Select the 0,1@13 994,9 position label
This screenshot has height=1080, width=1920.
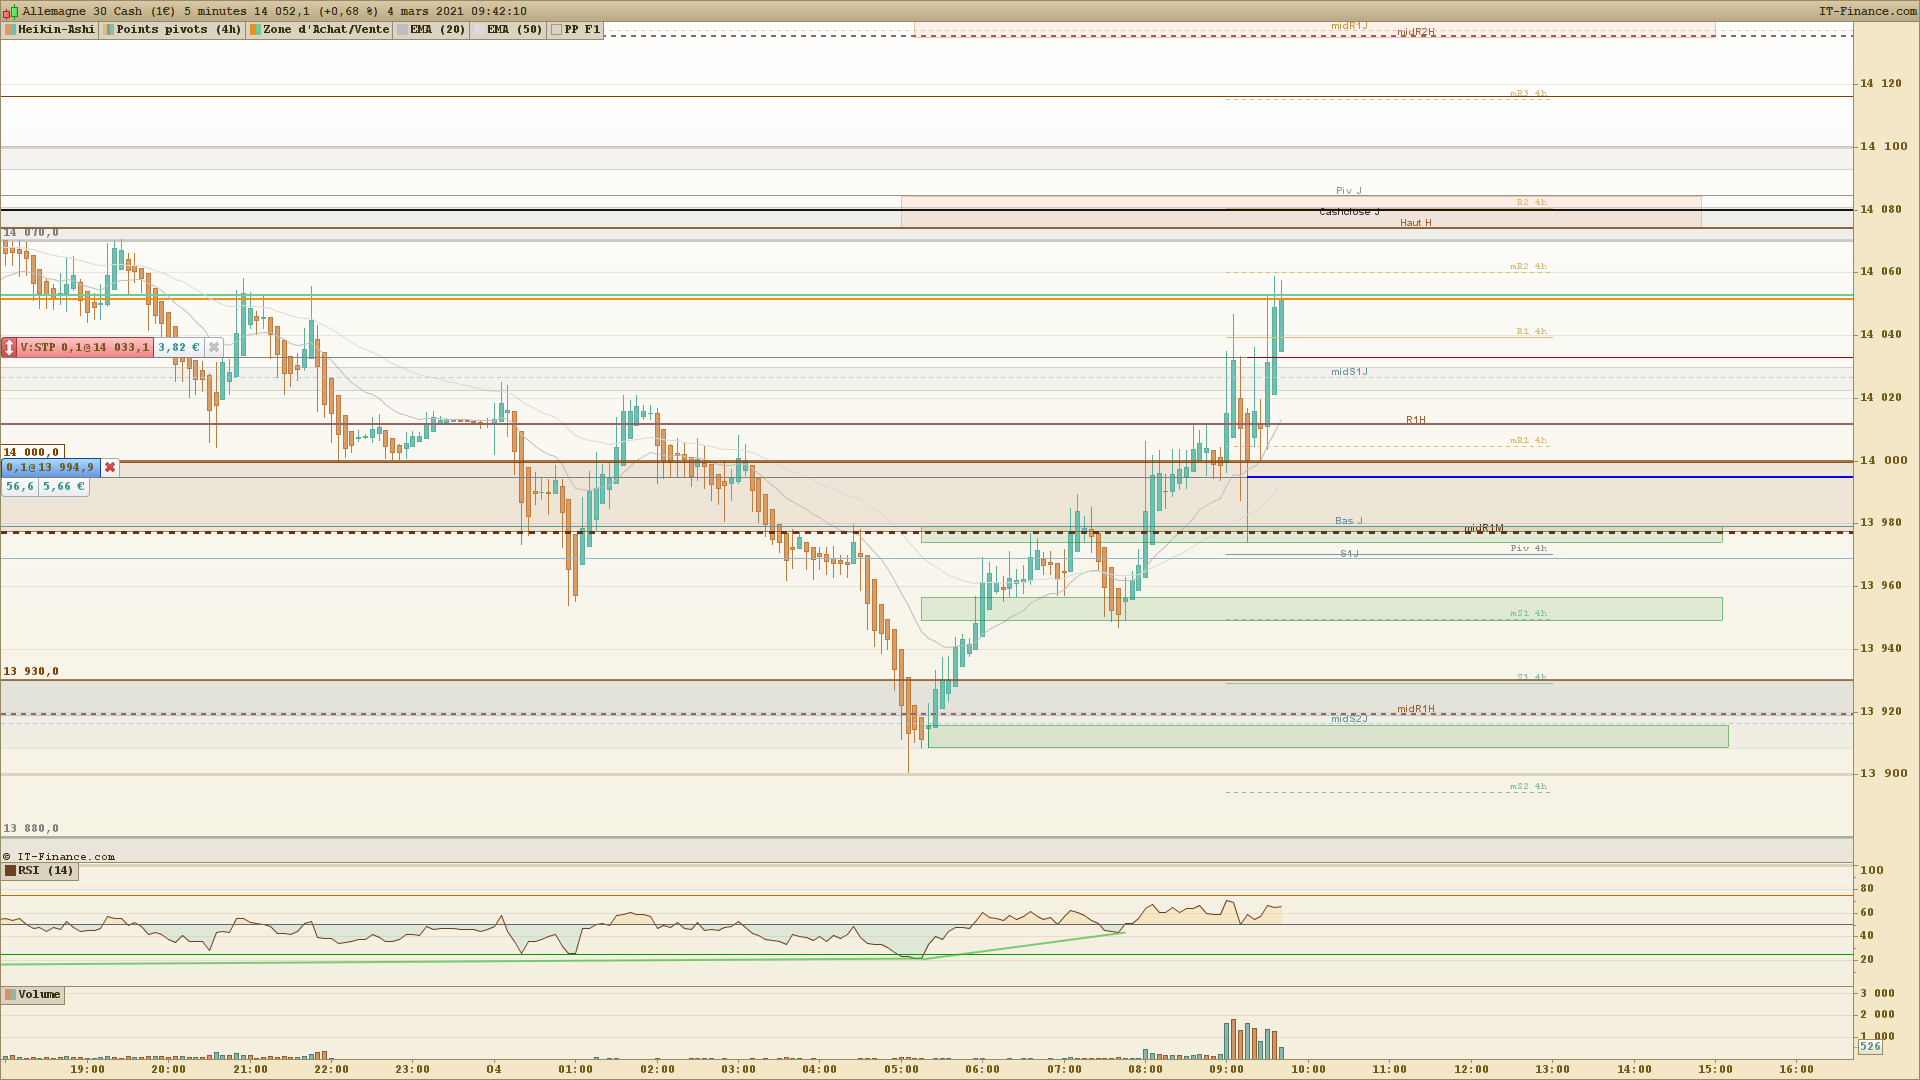coord(50,468)
